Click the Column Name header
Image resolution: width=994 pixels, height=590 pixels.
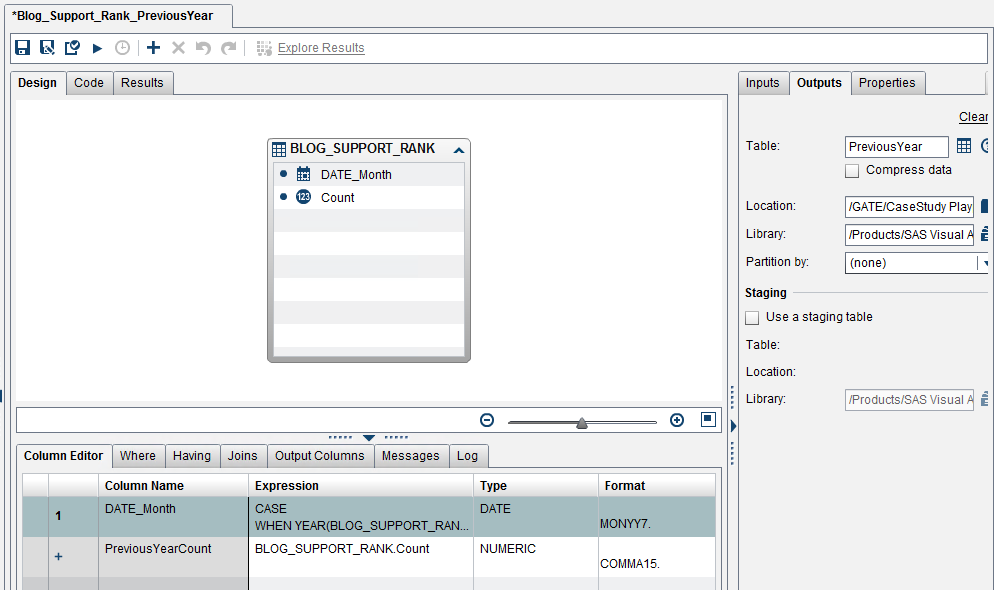coord(173,485)
